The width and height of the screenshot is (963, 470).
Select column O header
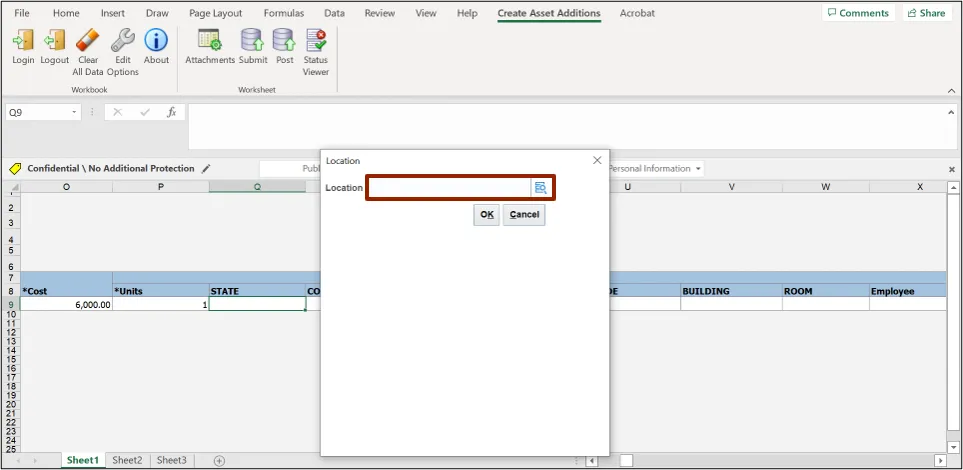66,187
